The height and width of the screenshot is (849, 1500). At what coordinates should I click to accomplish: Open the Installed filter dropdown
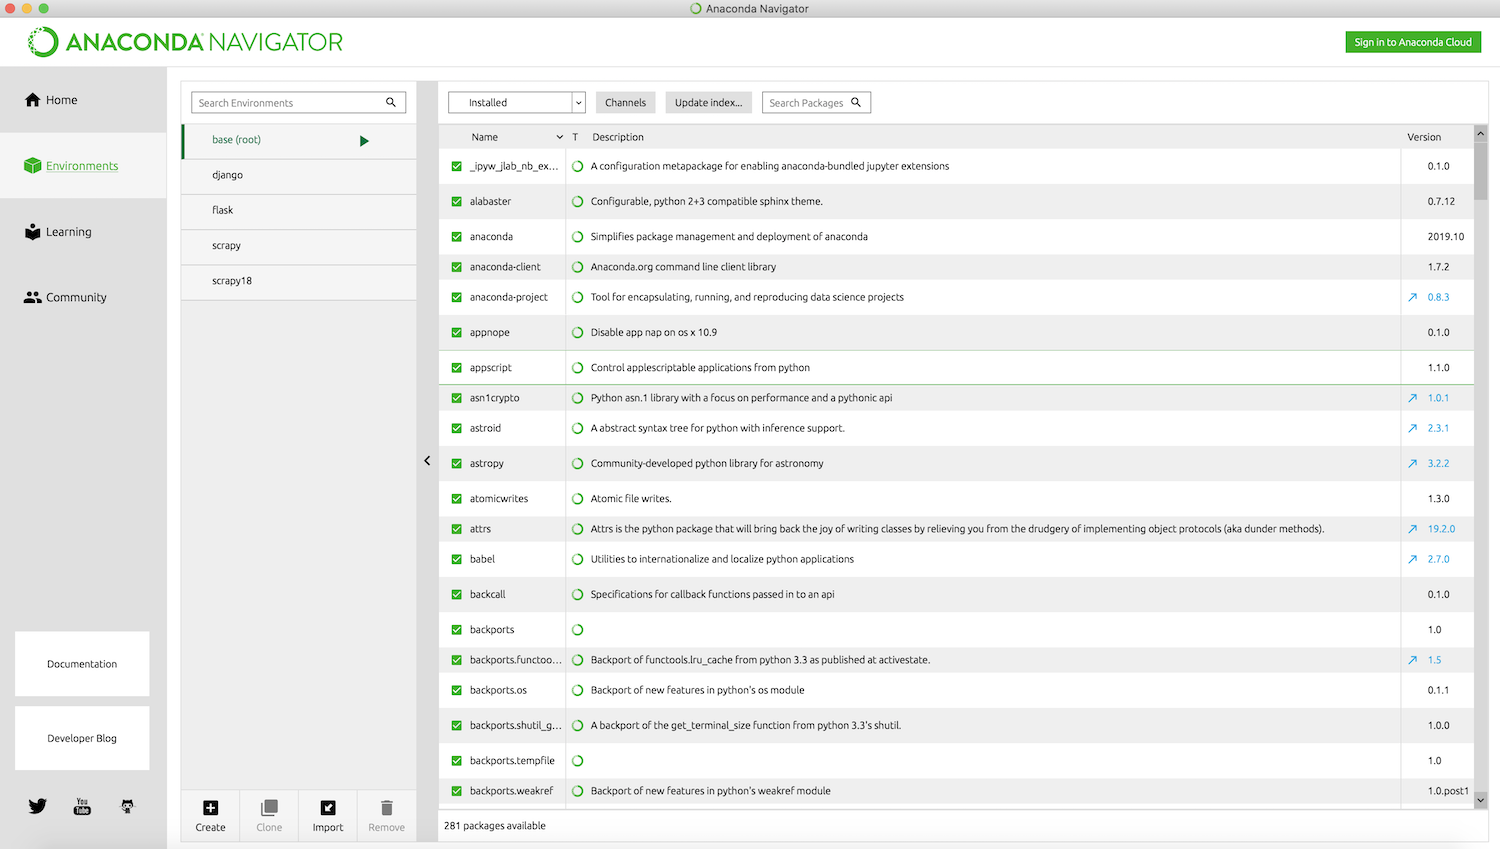tap(516, 102)
